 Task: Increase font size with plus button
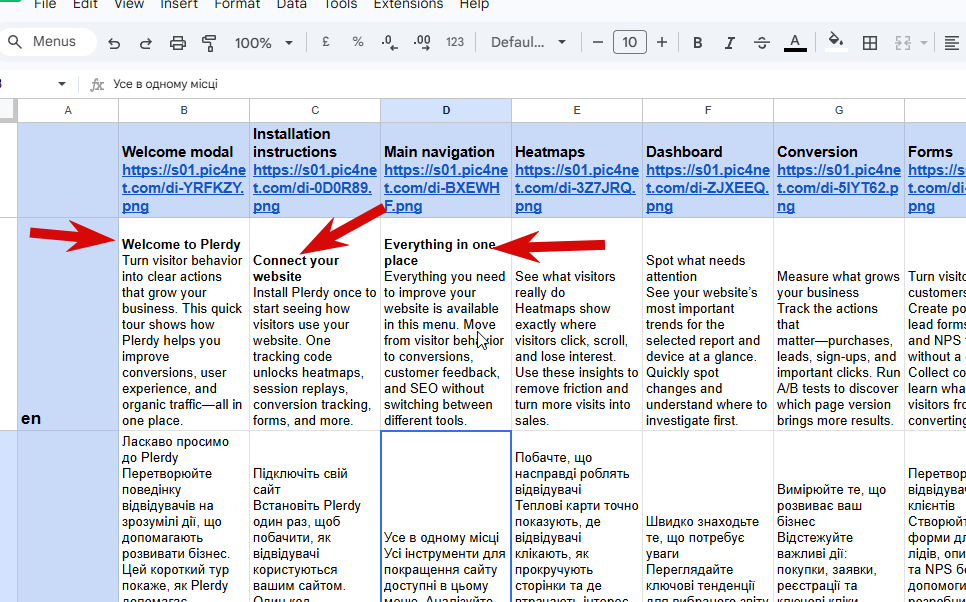pyautogui.click(x=662, y=42)
